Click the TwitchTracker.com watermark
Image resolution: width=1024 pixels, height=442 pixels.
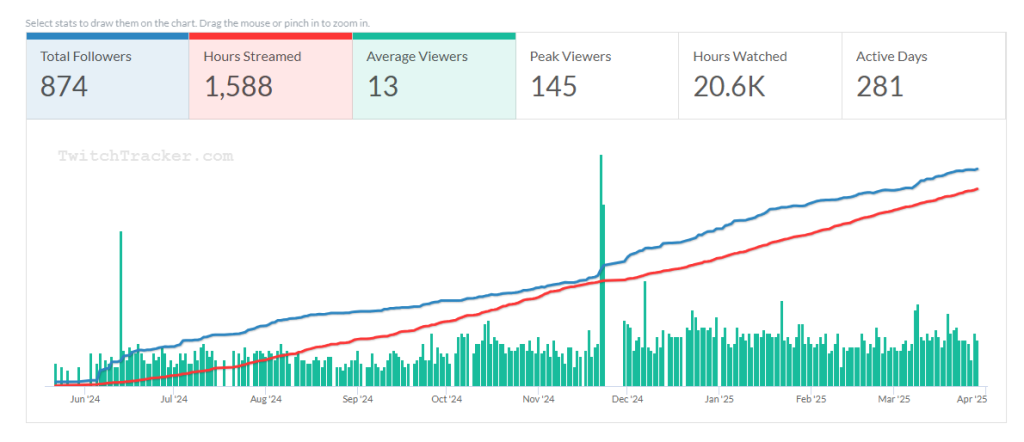145,156
